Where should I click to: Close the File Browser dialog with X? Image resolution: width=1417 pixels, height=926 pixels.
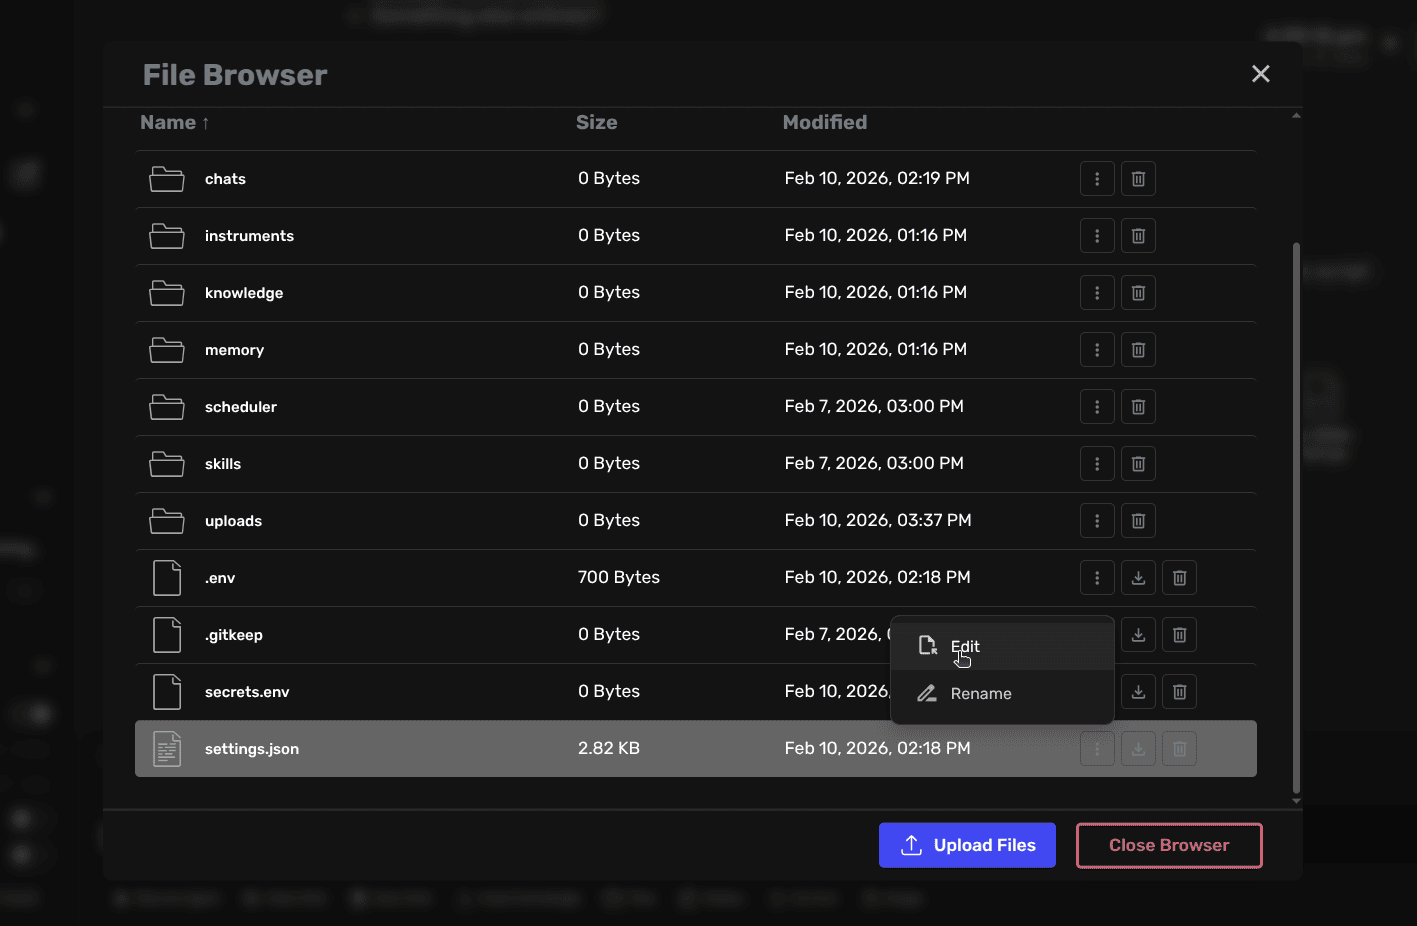pos(1261,74)
